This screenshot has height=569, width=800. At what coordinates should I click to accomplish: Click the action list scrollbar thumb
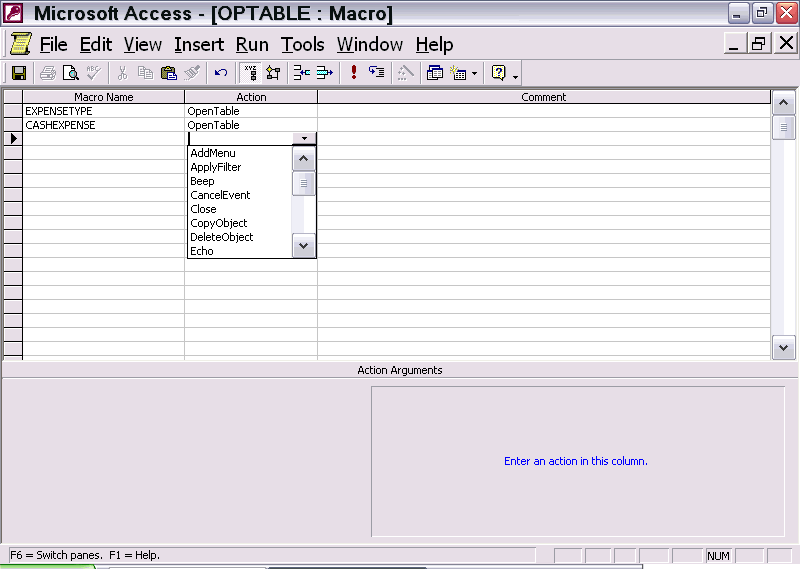coord(304,184)
